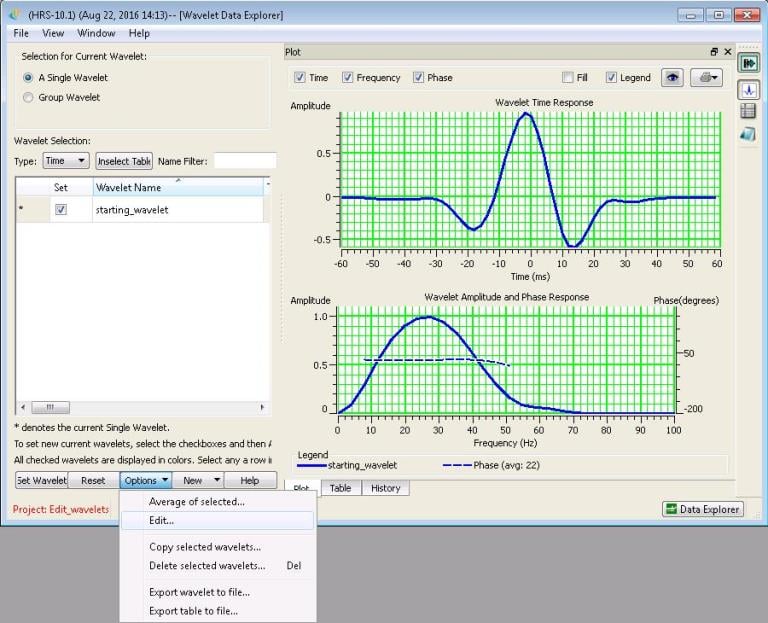Choose Delete selected wavelets menu item

coord(217,565)
